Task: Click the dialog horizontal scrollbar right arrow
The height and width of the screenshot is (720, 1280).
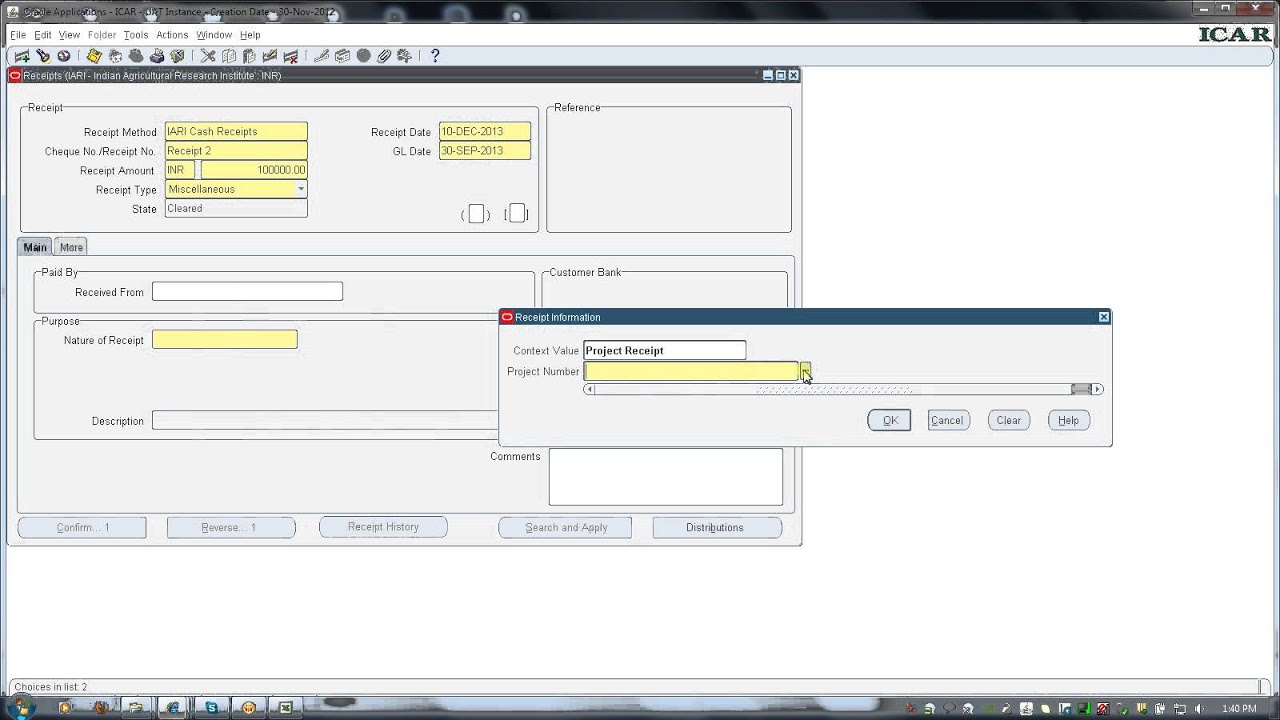Action: tap(1098, 389)
